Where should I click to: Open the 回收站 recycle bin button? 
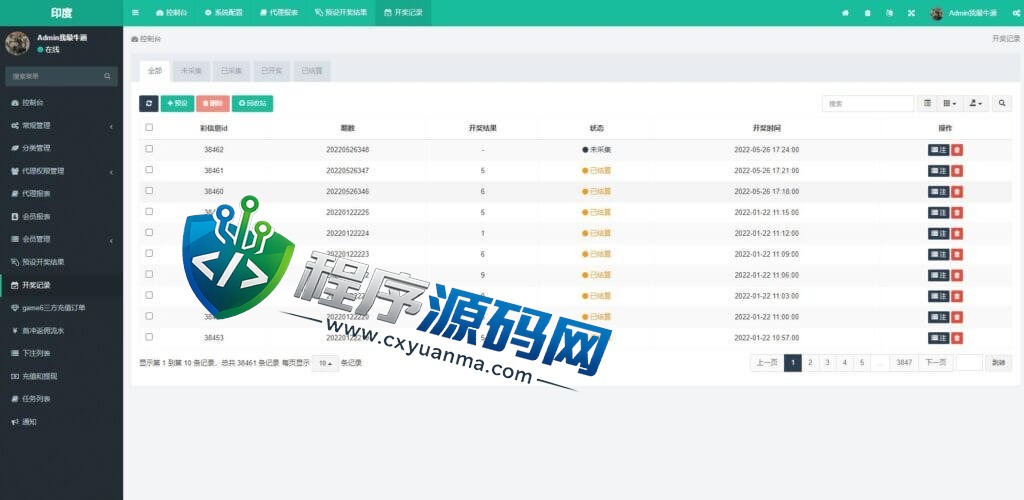point(252,103)
